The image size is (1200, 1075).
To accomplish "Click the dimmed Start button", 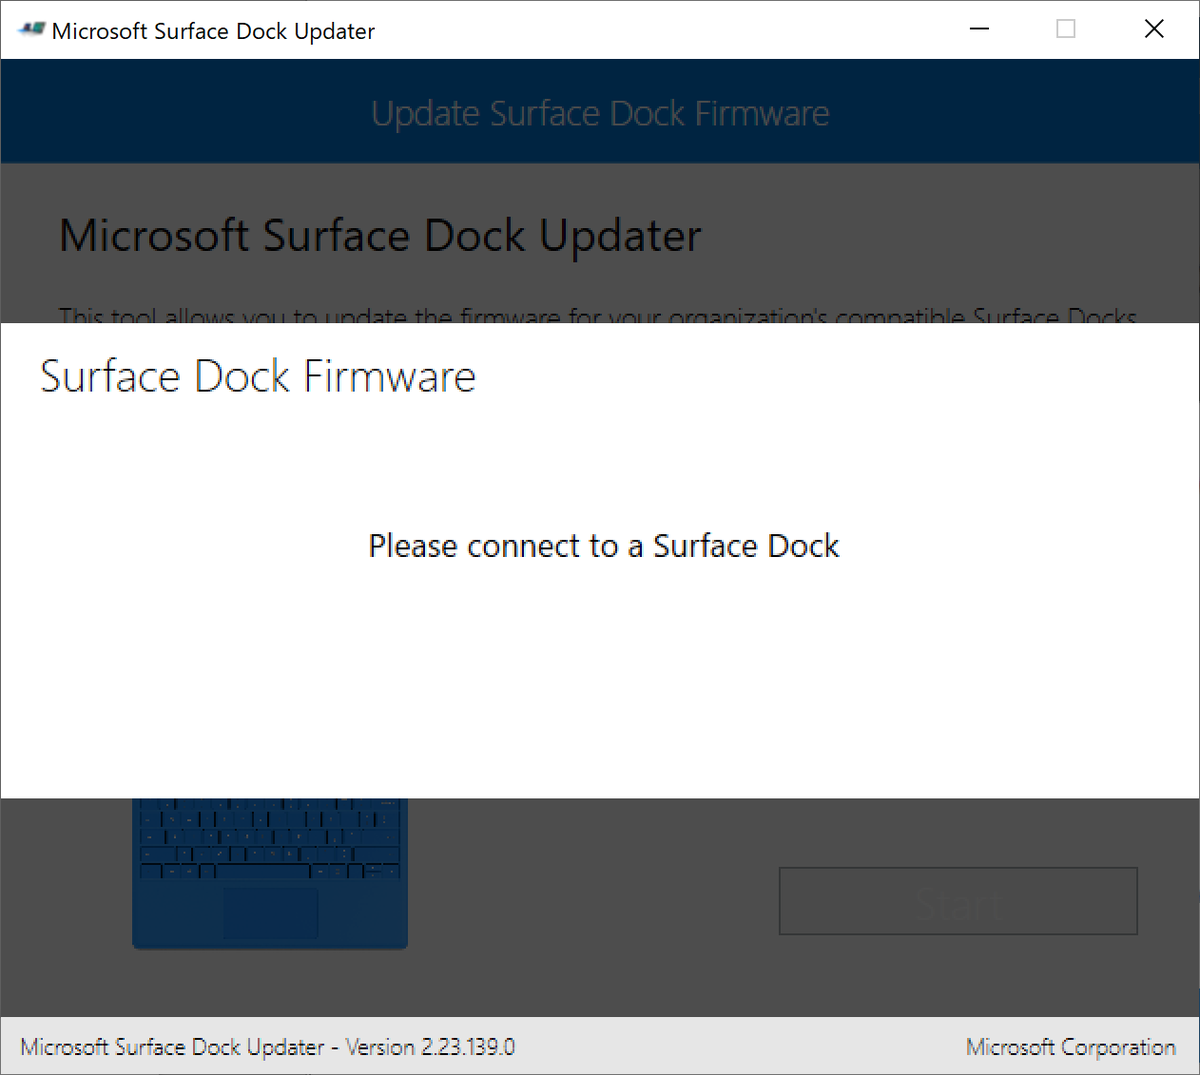I will [x=958, y=901].
